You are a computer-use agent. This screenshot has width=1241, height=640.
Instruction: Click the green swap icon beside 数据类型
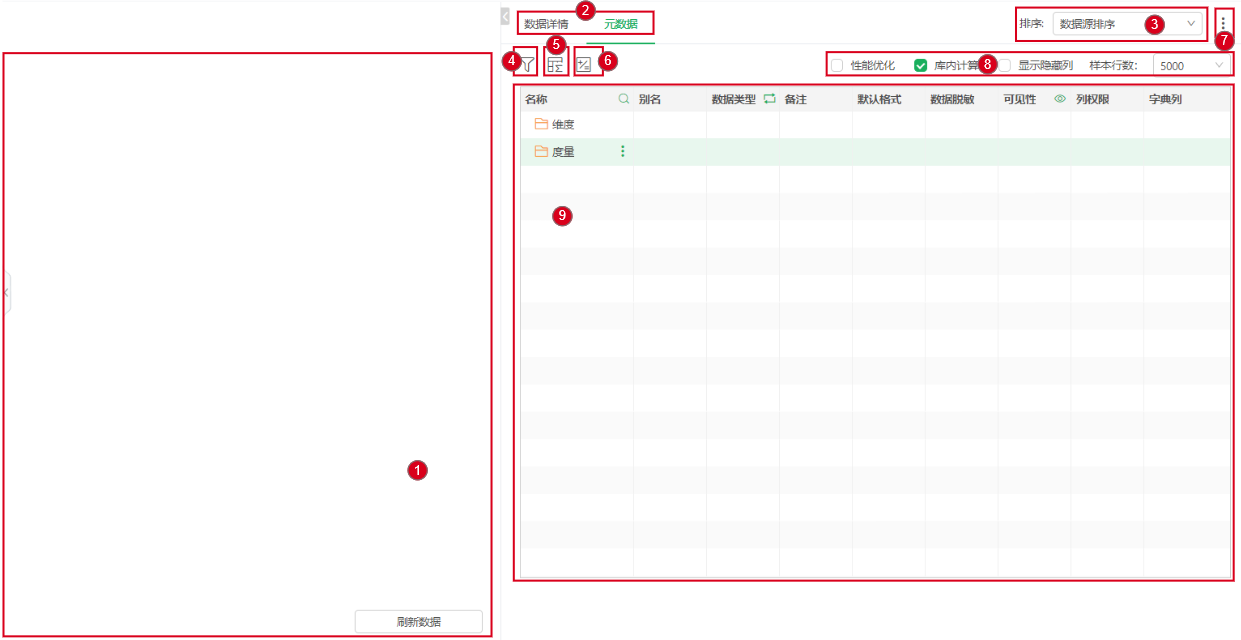click(x=770, y=99)
